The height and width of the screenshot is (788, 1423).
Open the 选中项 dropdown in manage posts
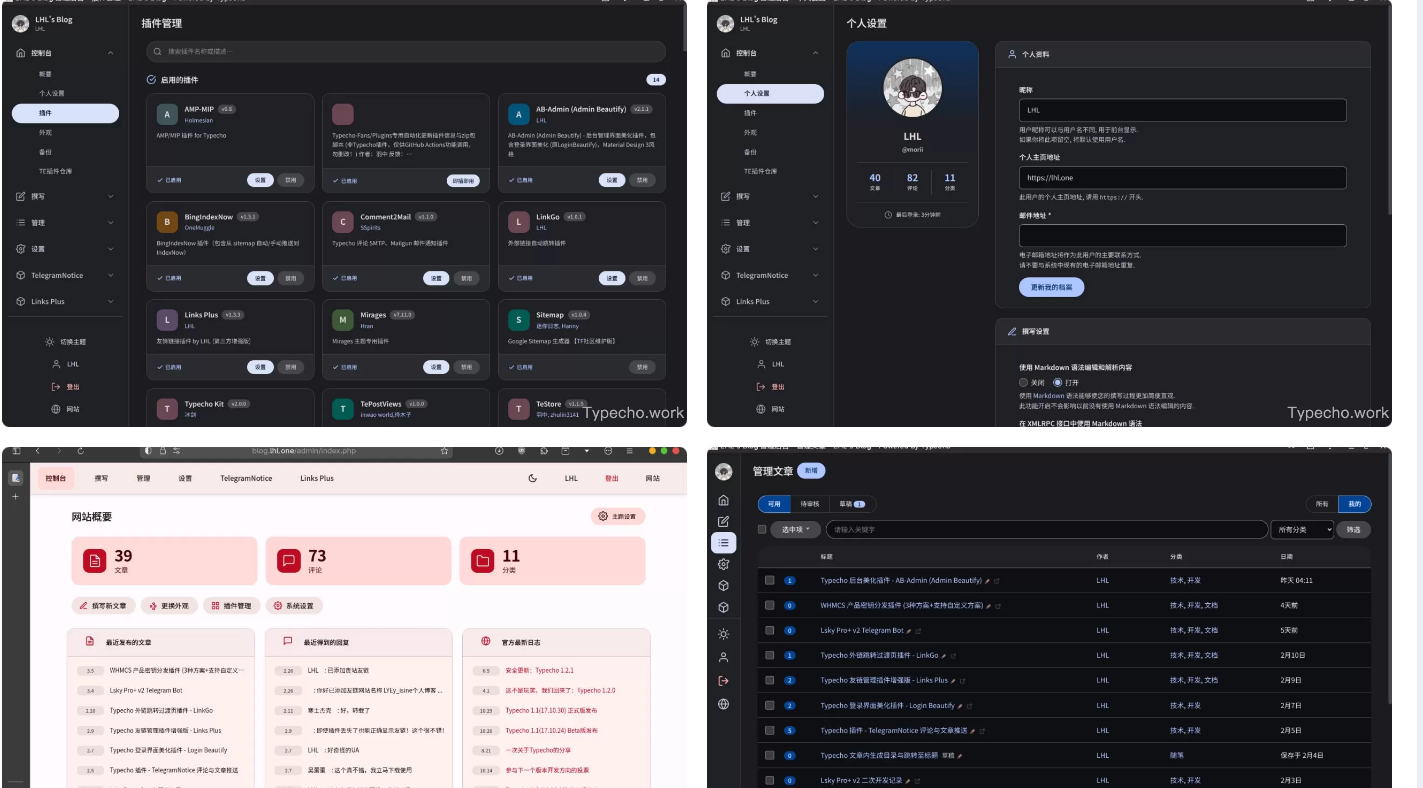click(796, 529)
